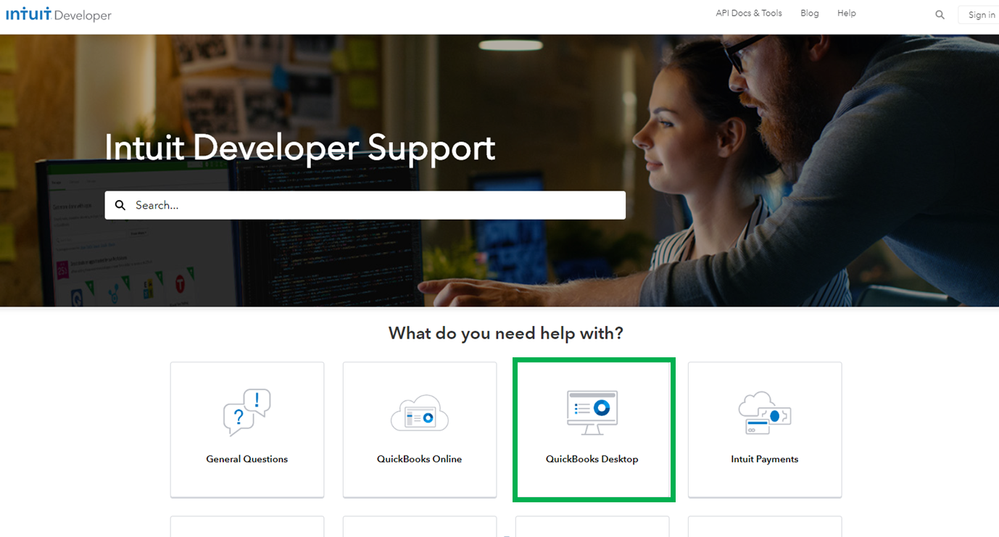
Task: Select the QuickBooks Desktop label
Action: (592, 459)
